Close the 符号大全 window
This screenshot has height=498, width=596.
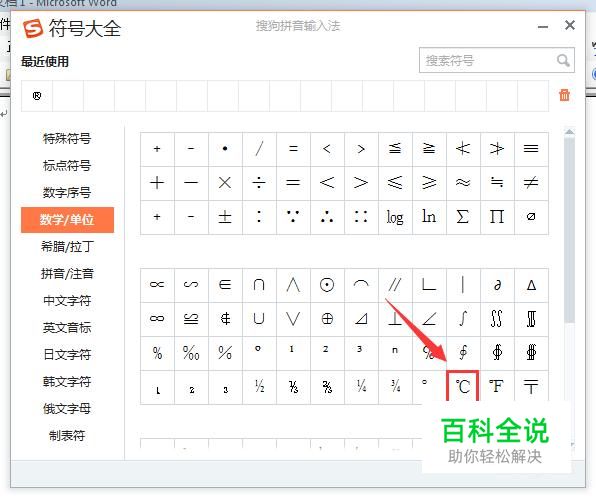[x=569, y=25]
